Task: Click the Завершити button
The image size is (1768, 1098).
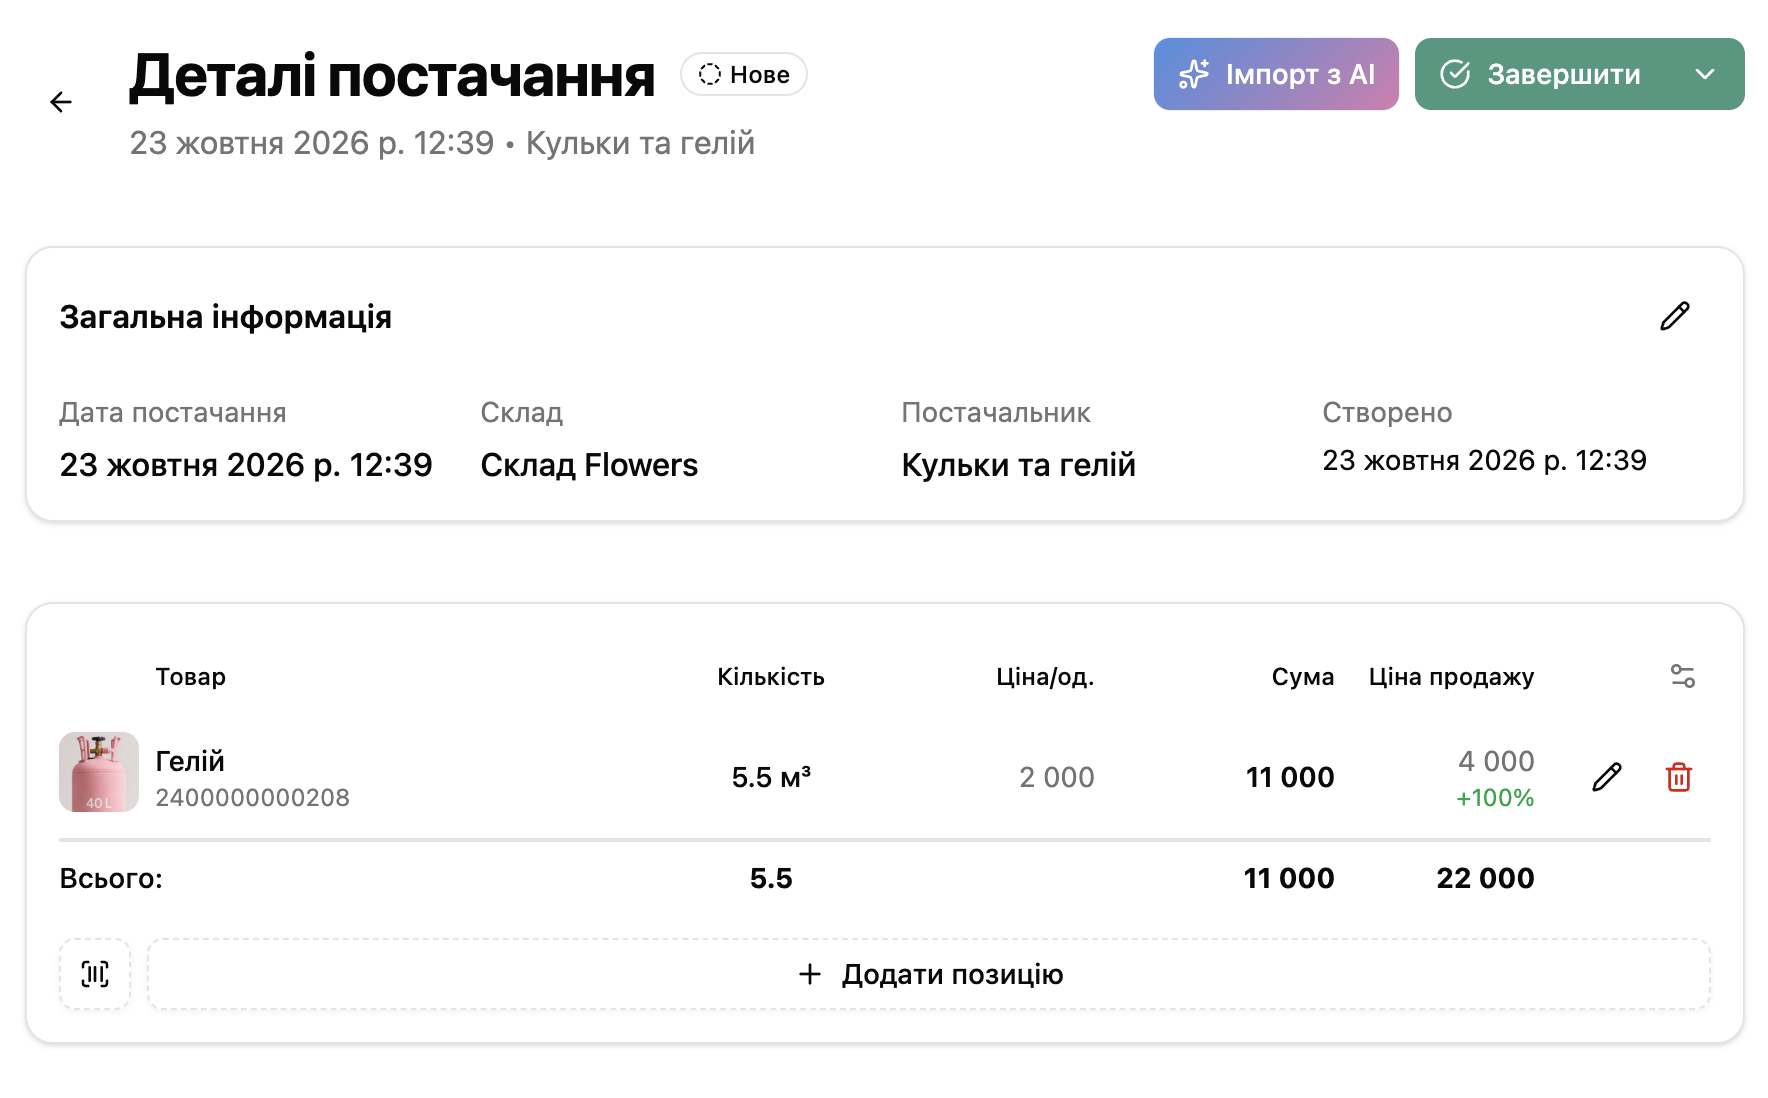Action: [x=1541, y=74]
